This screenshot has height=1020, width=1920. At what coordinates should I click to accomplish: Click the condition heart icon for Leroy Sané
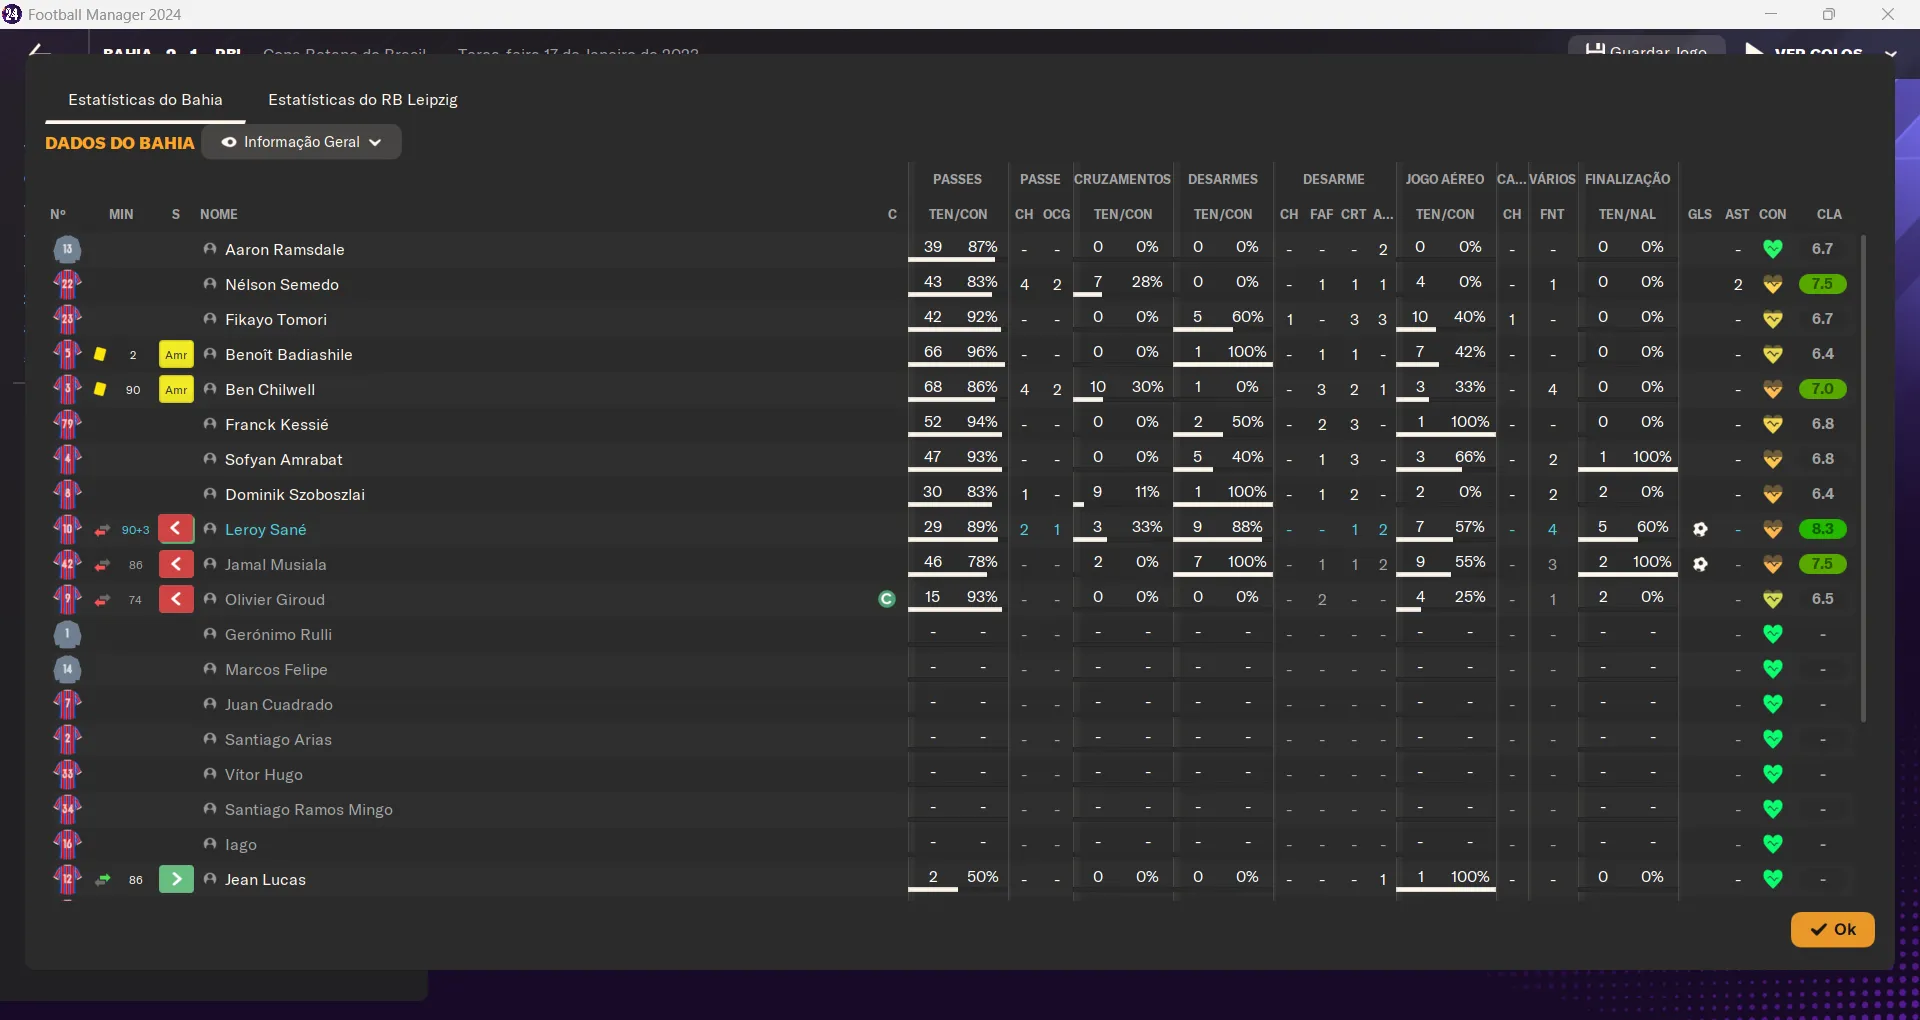1773,529
